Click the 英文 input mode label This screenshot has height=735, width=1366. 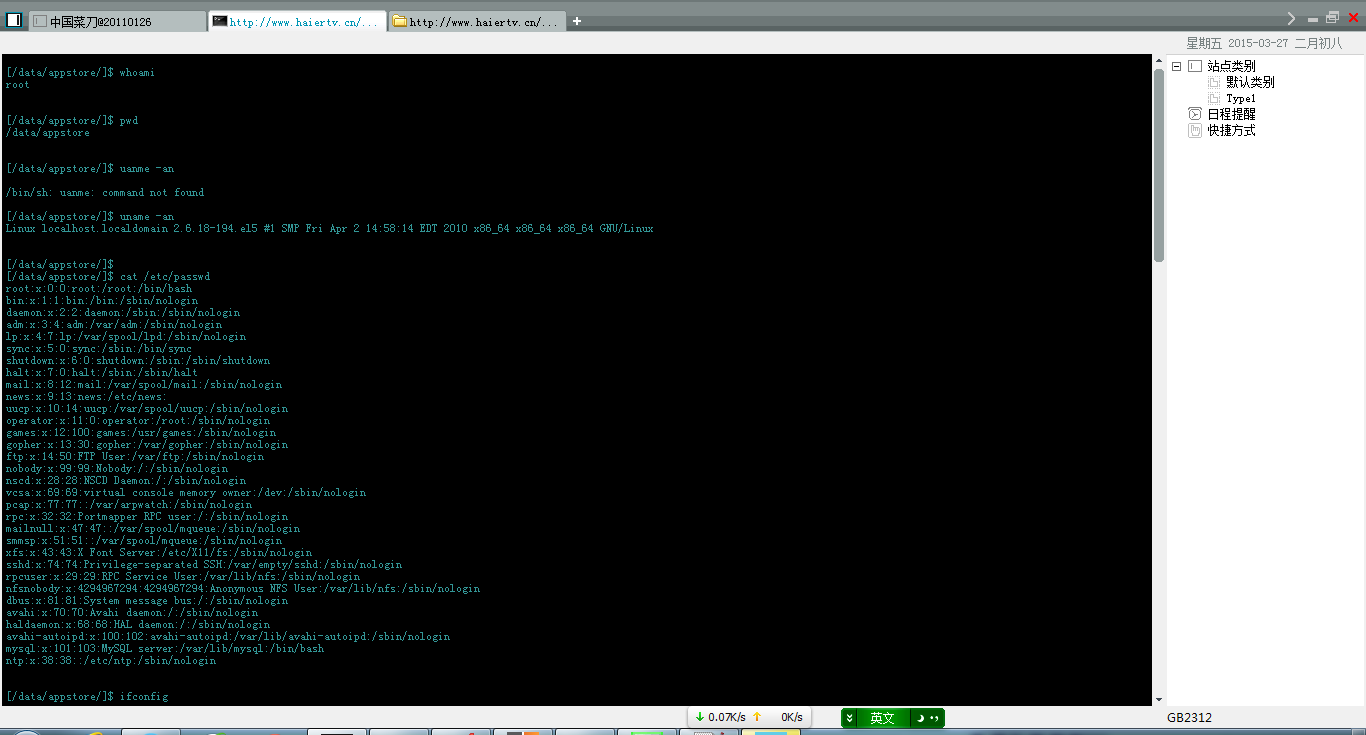(882, 718)
